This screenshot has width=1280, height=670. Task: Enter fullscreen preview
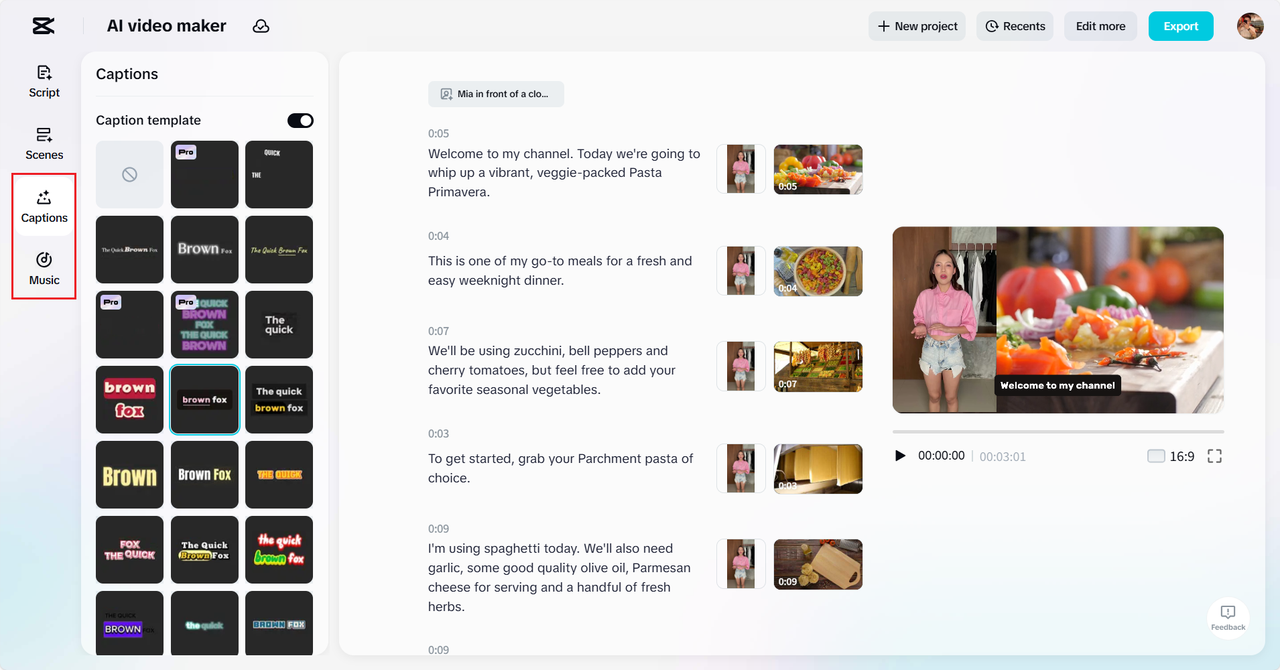coord(1215,456)
